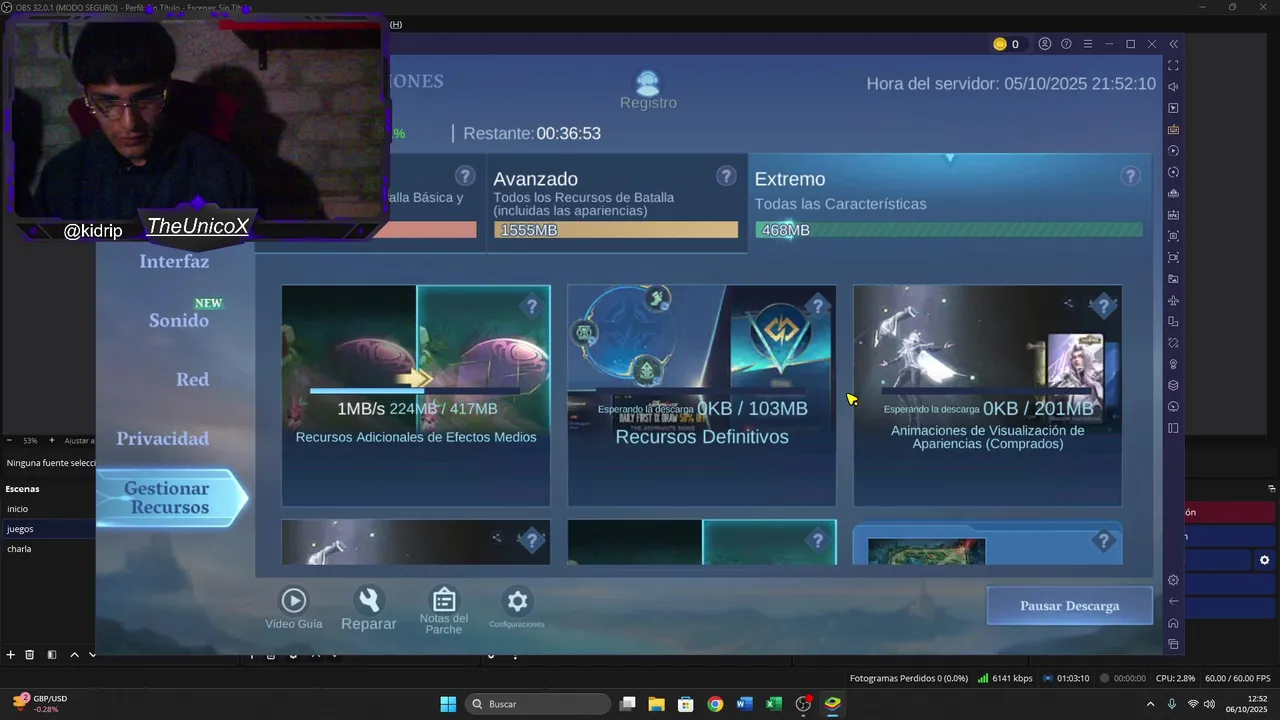Open Google Chrome from the taskbar
This screenshot has height=720, width=1280.
coord(715,704)
